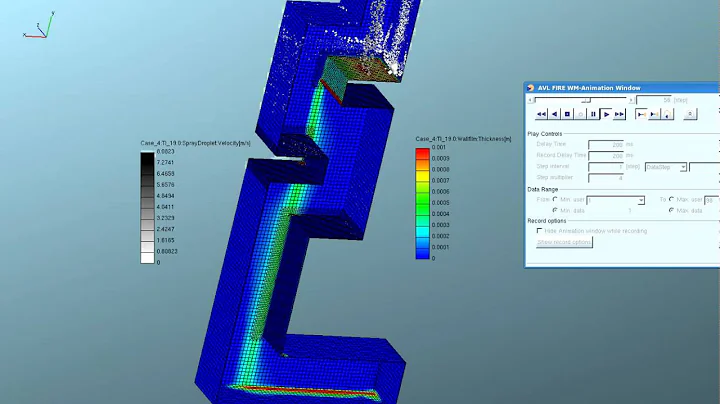
Task: Click the left arrow of step slider
Action: [530, 100]
